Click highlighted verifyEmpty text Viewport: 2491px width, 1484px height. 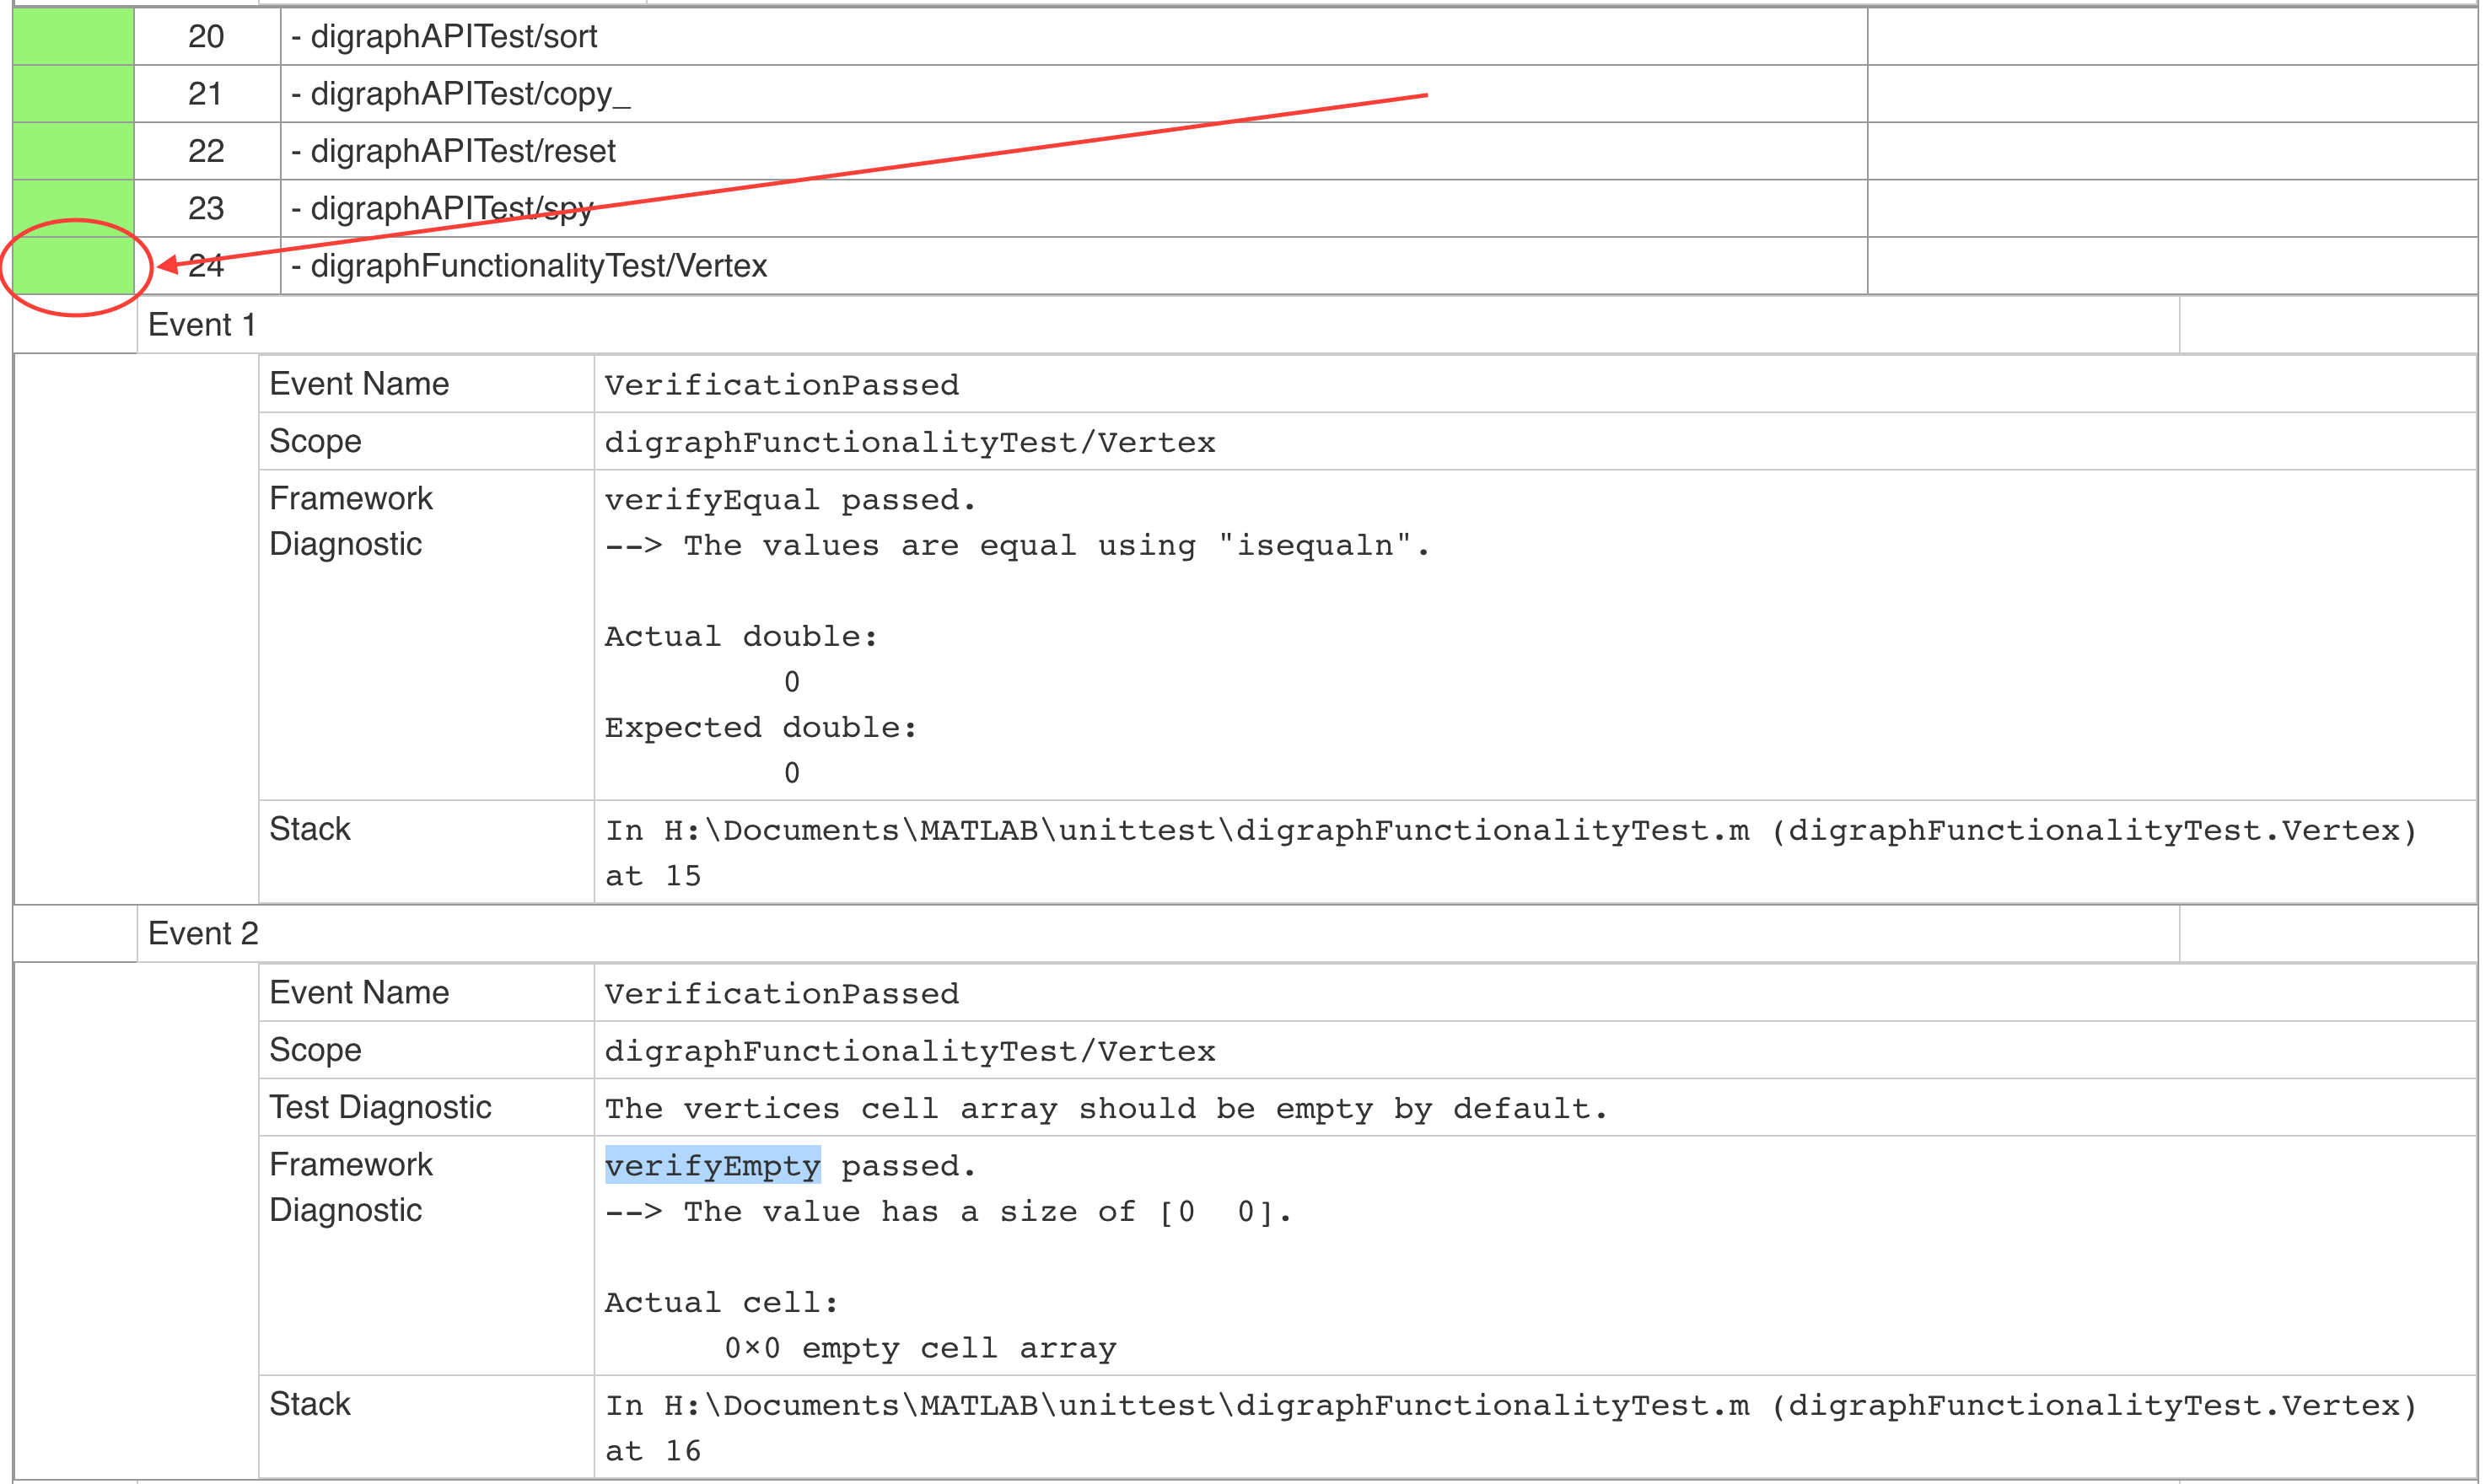click(712, 1166)
